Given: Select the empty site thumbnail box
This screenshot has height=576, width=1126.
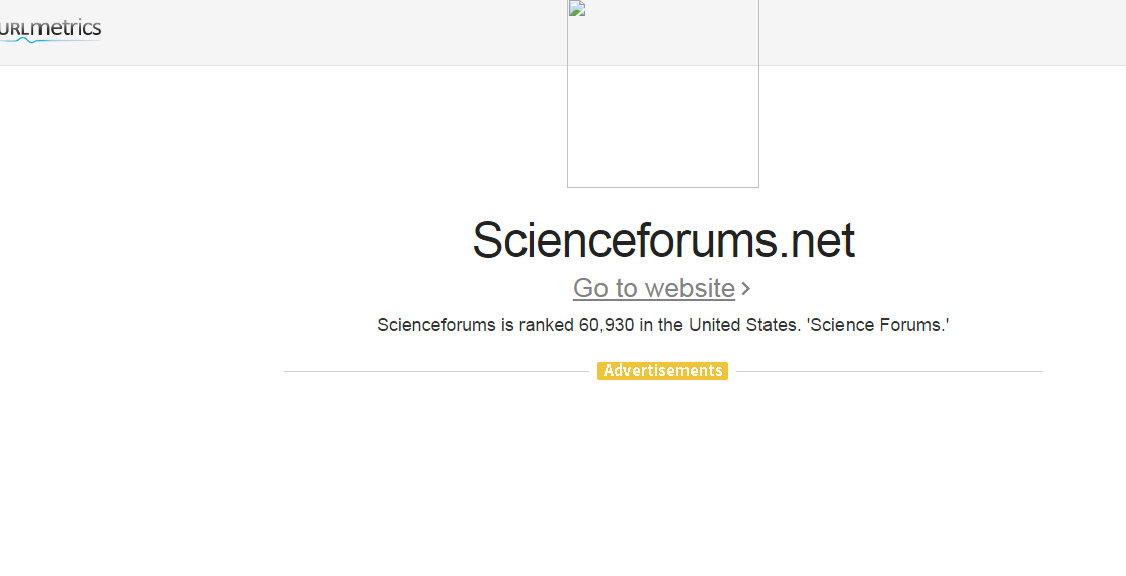Looking at the screenshot, I should [663, 100].
